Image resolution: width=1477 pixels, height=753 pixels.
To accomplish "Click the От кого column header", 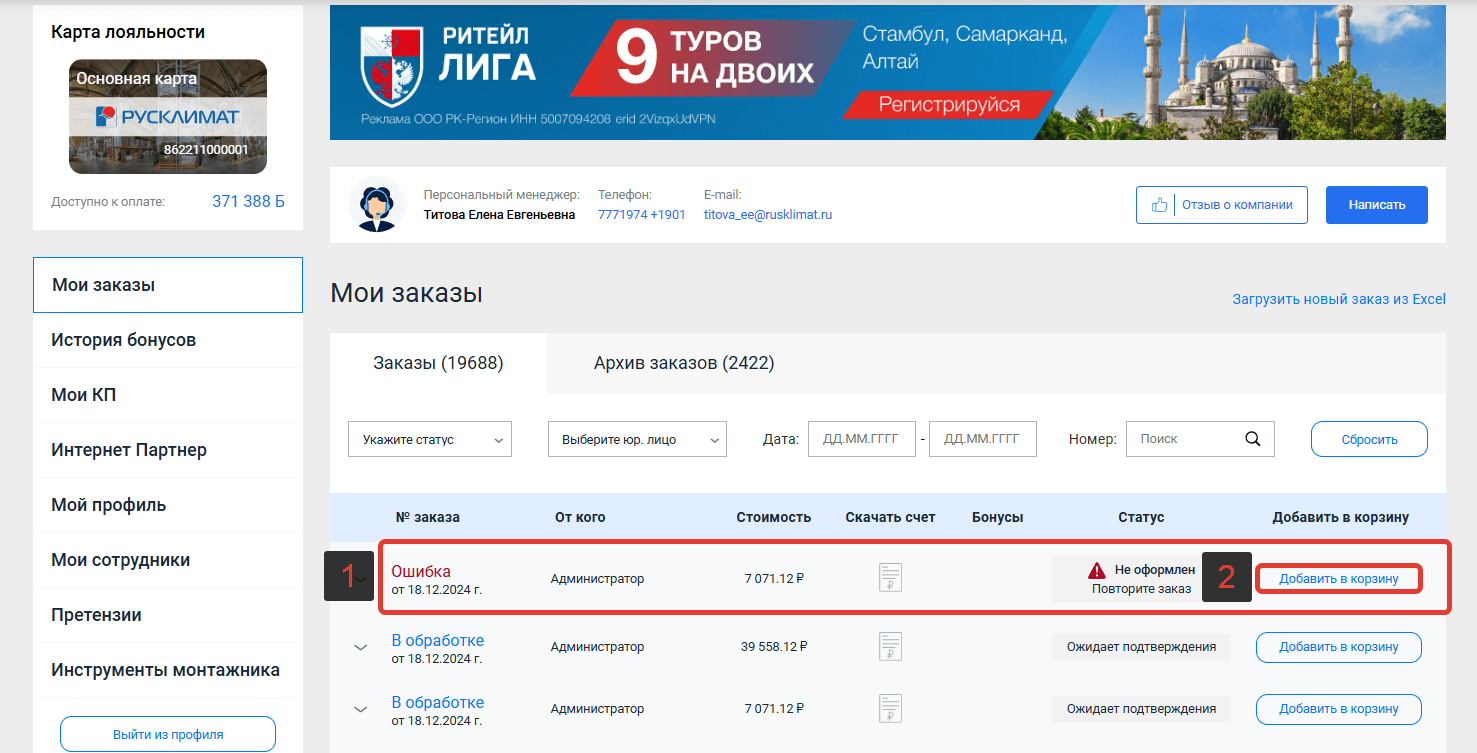I will click(580, 517).
